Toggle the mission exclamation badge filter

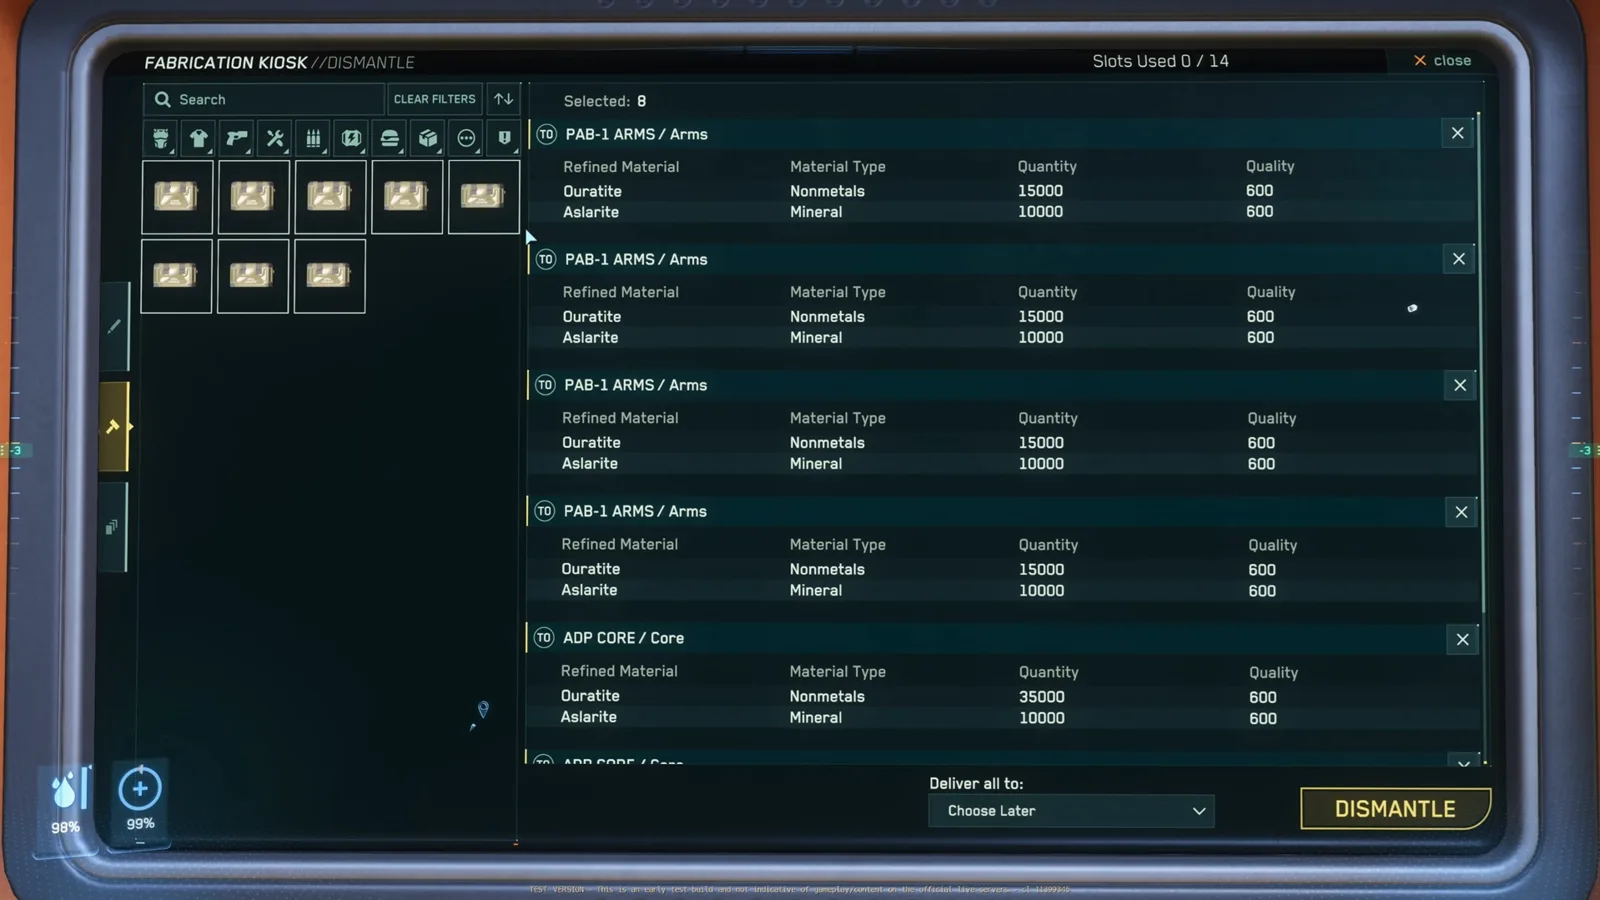pyautogui.click(x=504, y=138)
